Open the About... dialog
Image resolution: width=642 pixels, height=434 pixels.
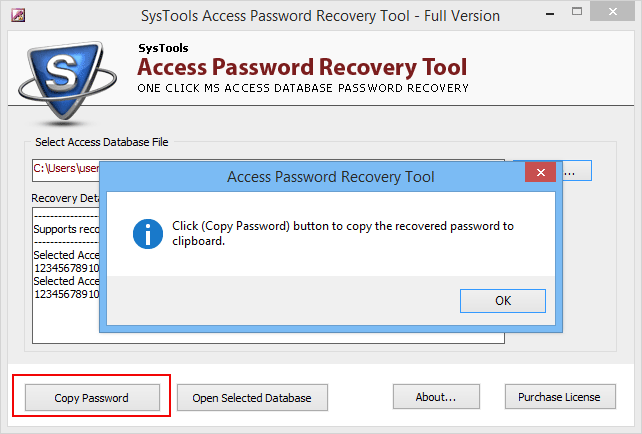click(436, 396)
